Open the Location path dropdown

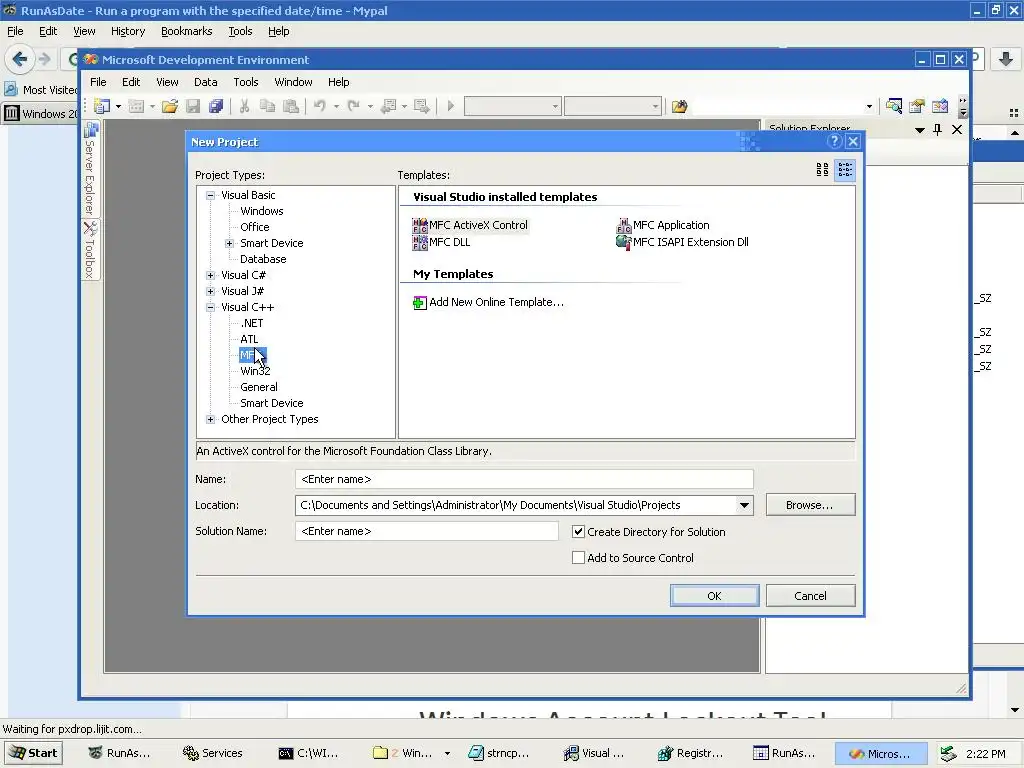tap(744, 505)
